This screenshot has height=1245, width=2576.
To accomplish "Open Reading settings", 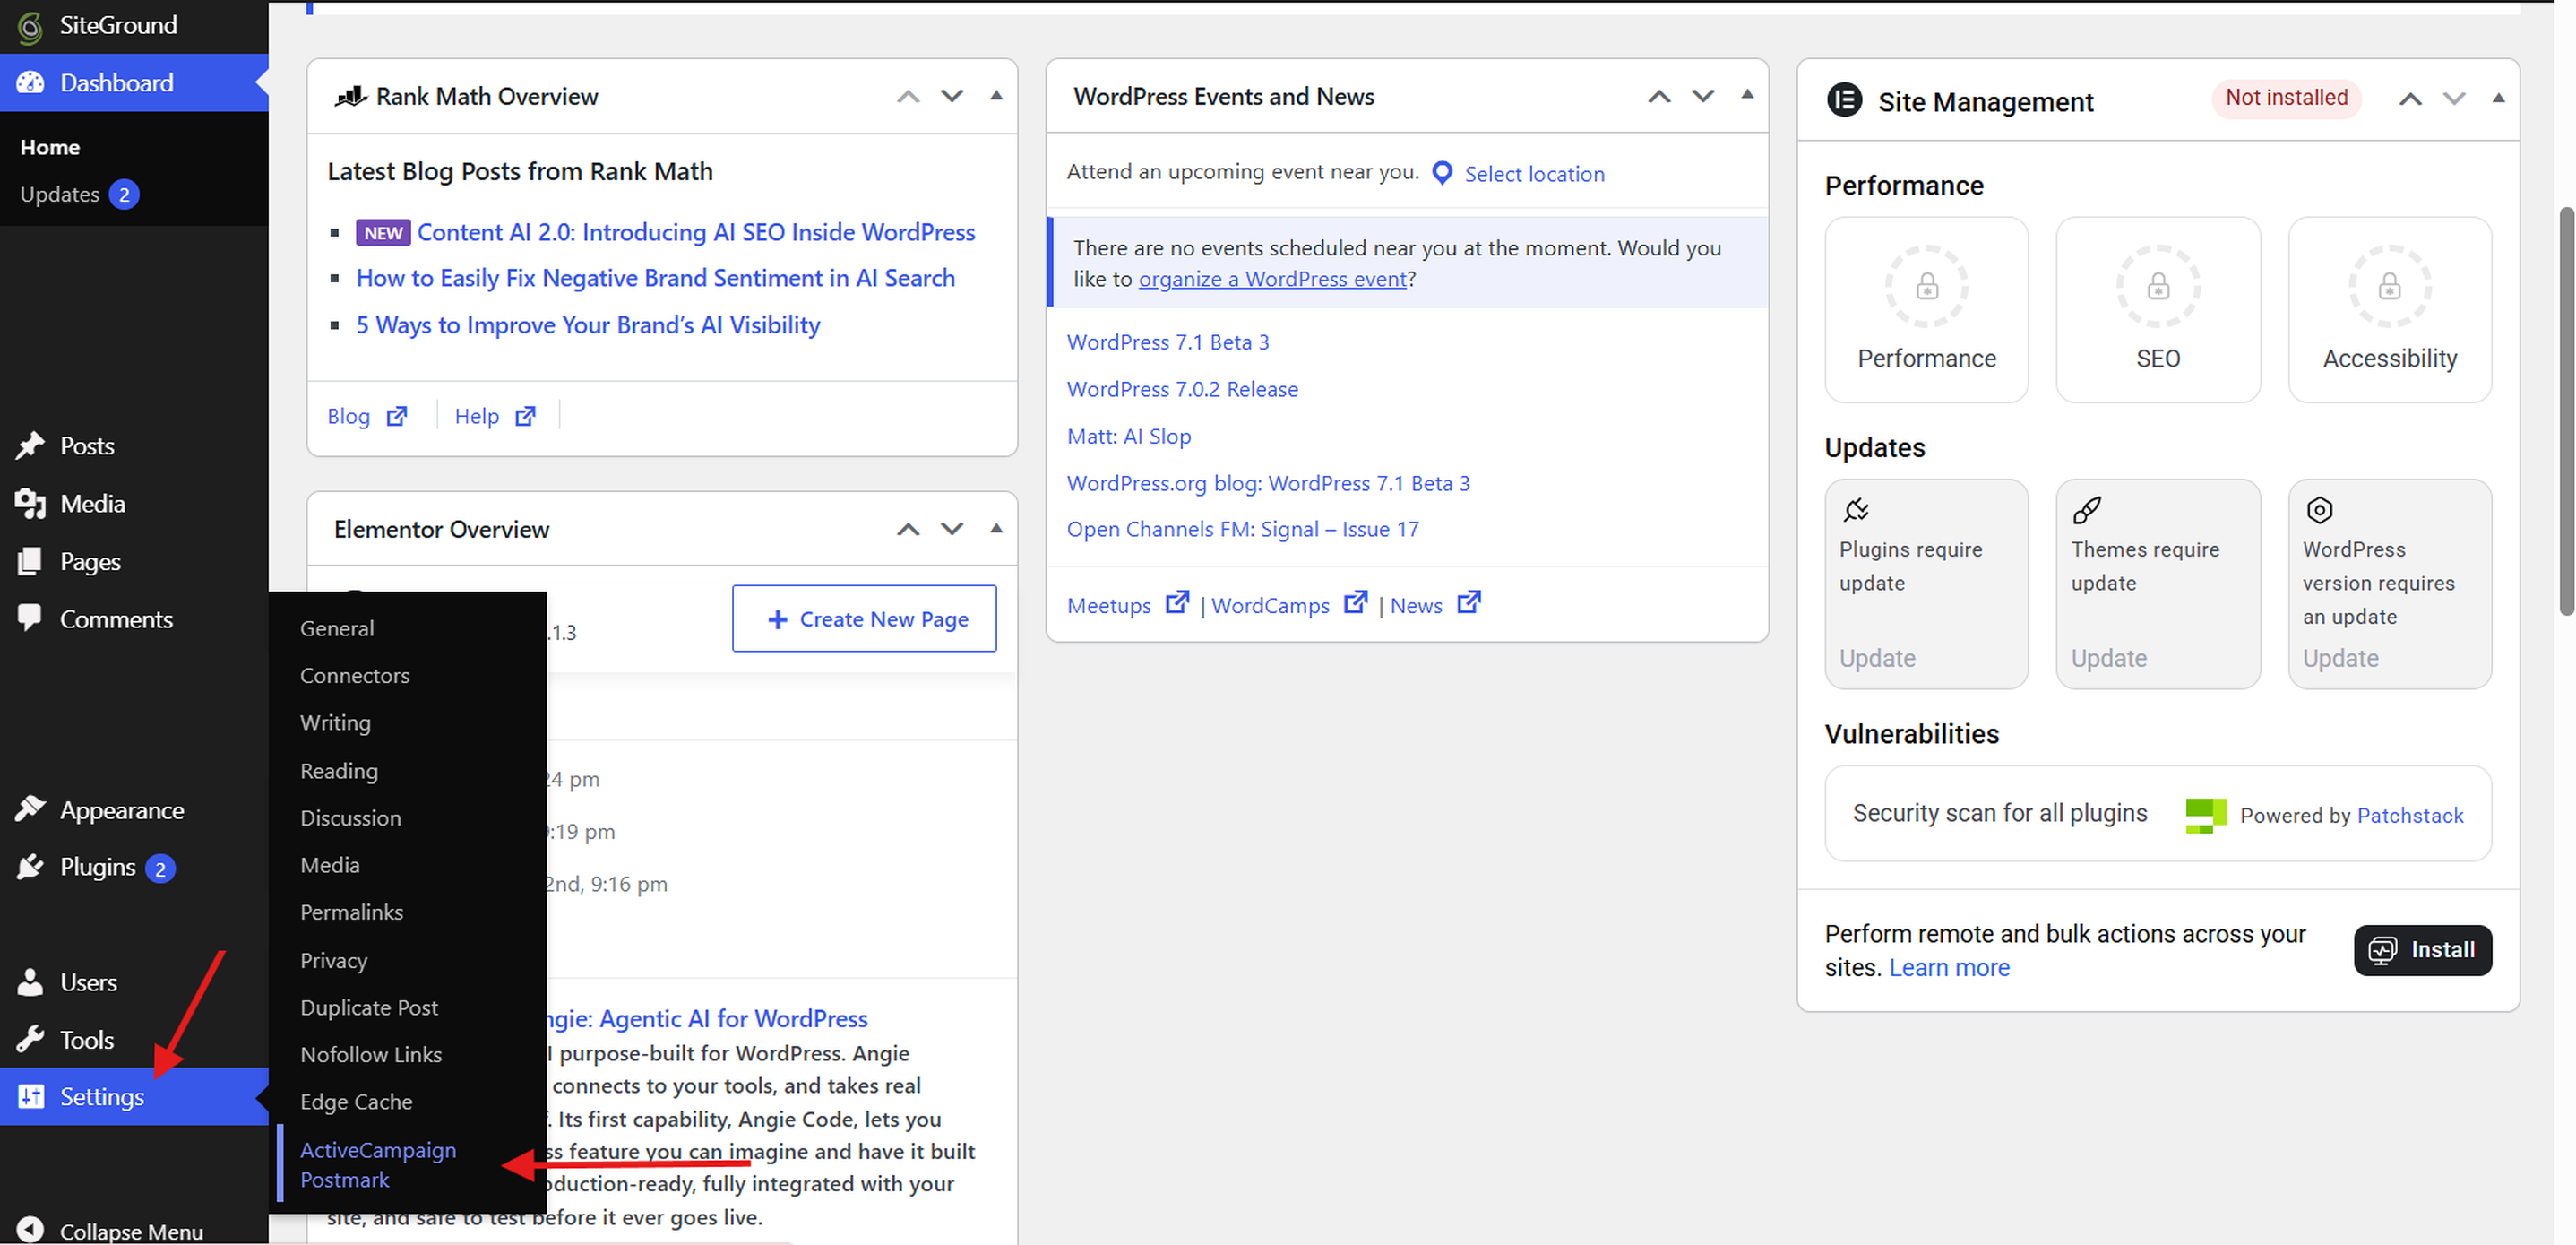I will (x=339, y=771).
